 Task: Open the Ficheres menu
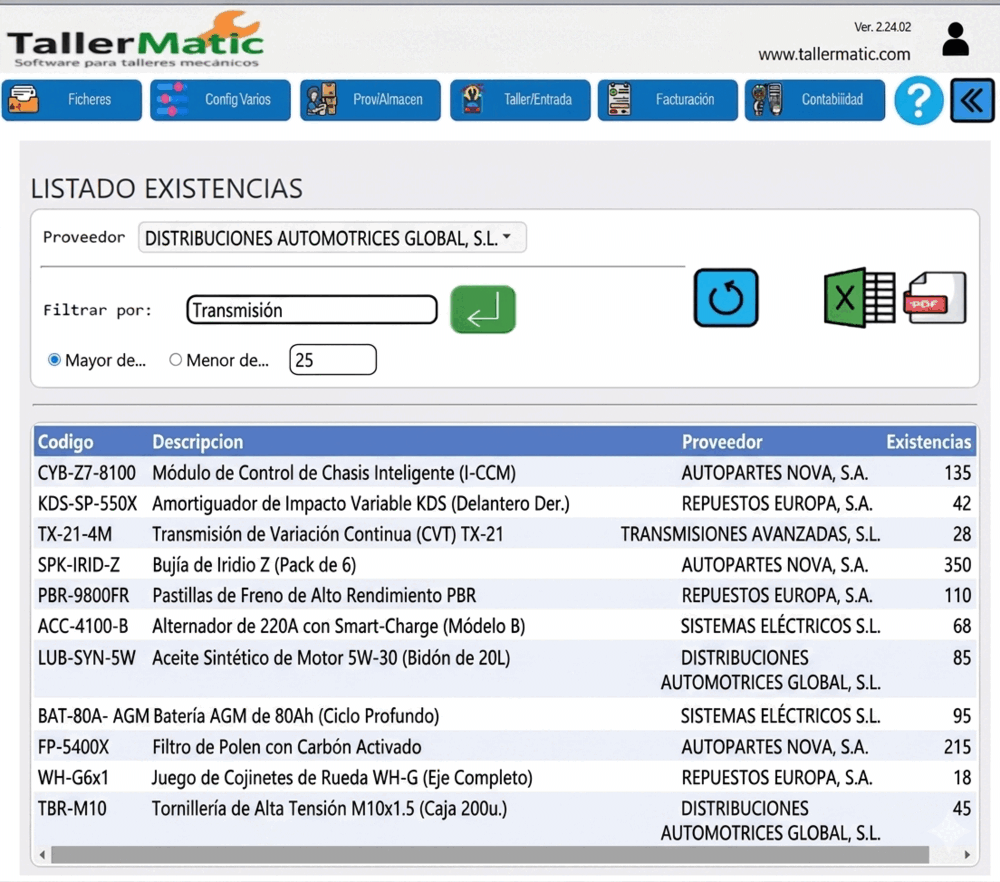coord(72,100)
